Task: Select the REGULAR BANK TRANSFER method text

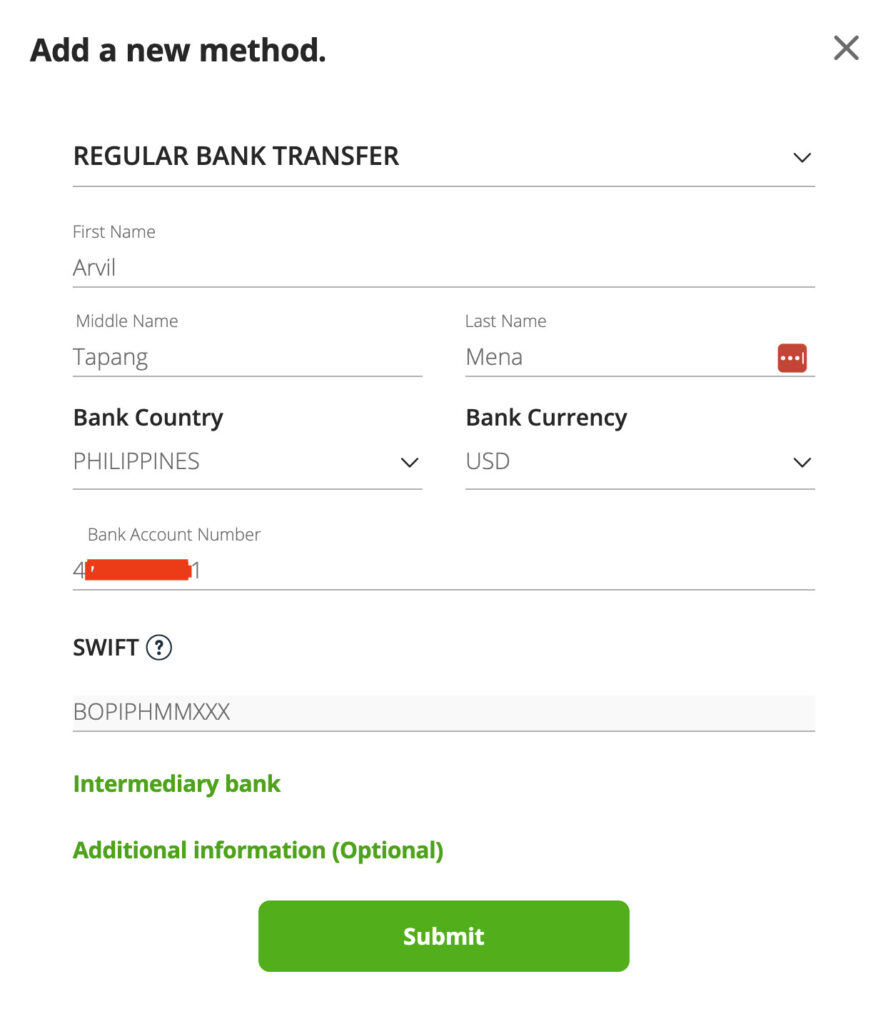Action: point(236,156)
